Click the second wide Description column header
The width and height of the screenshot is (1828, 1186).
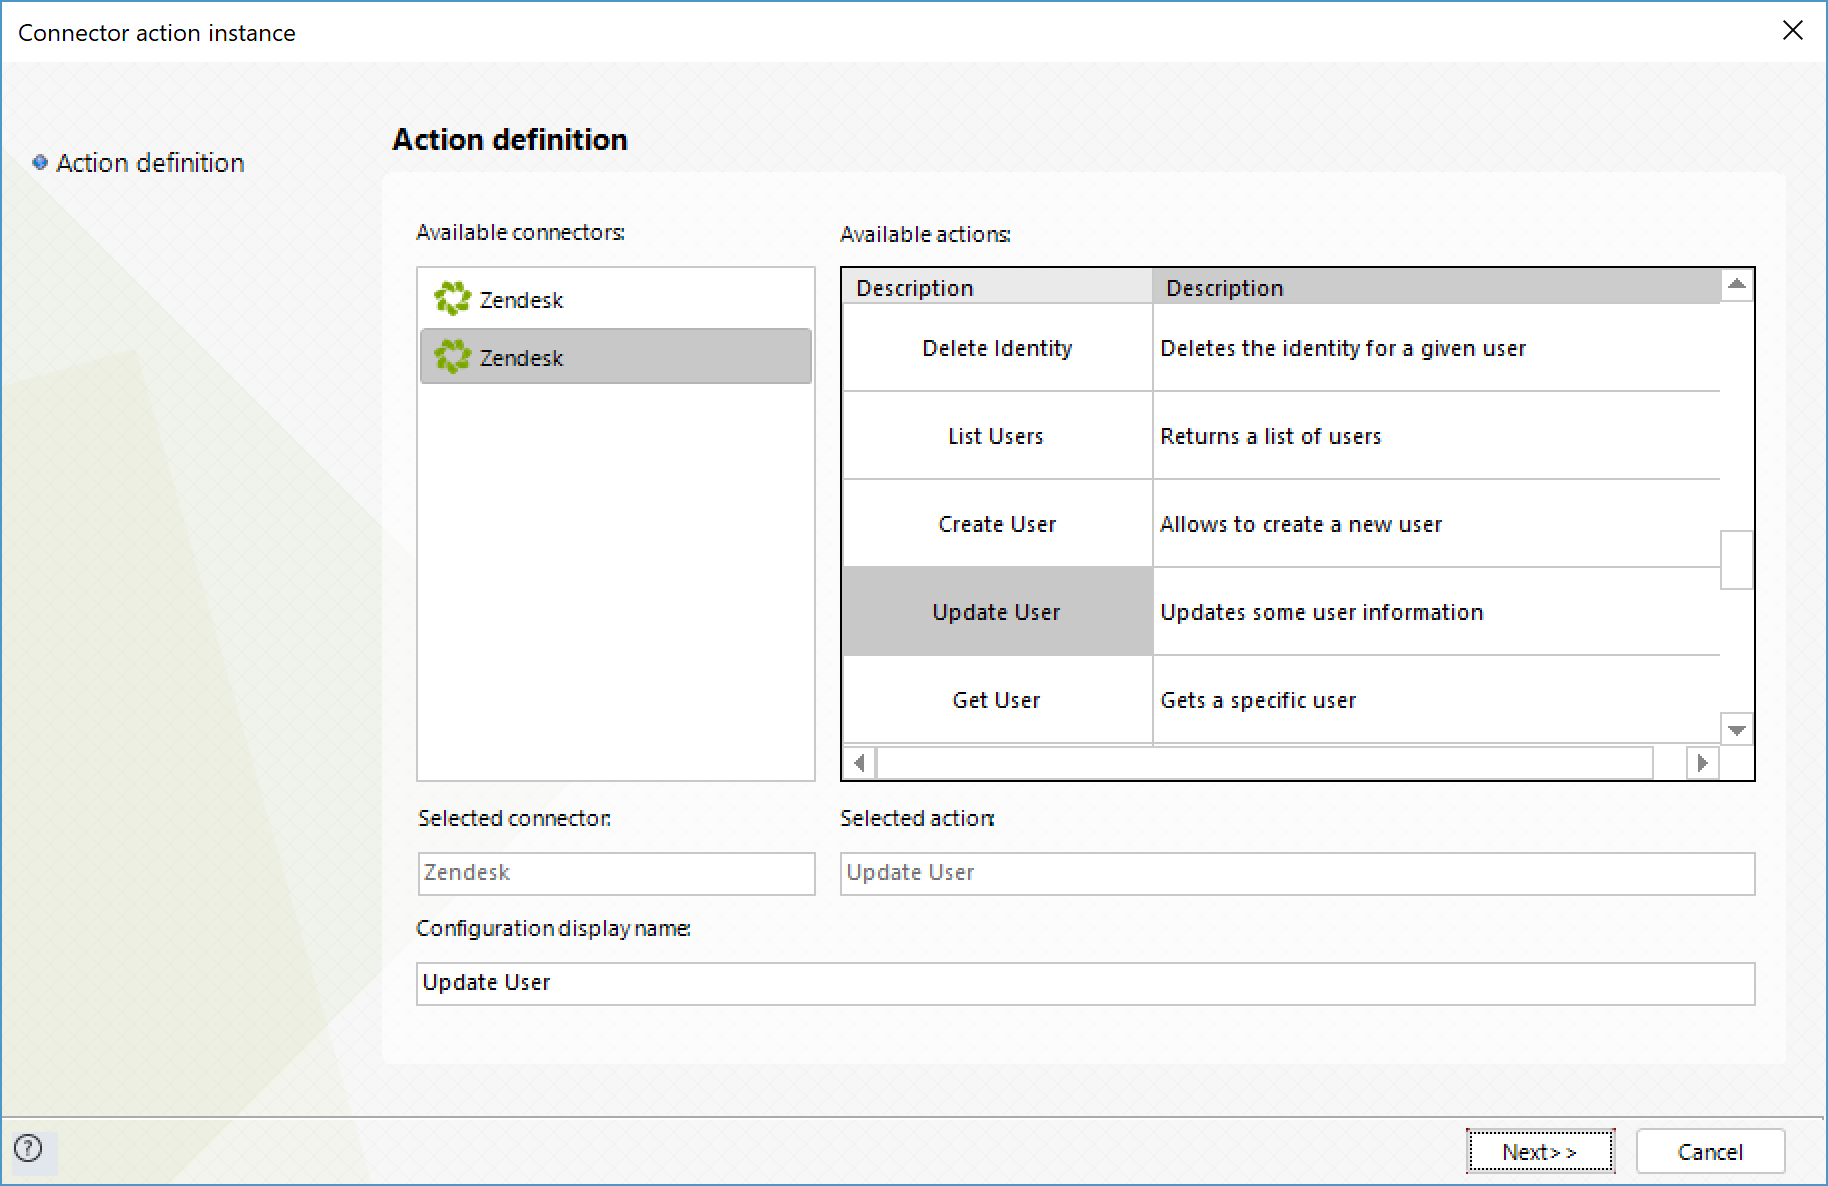pos(1436,287)
